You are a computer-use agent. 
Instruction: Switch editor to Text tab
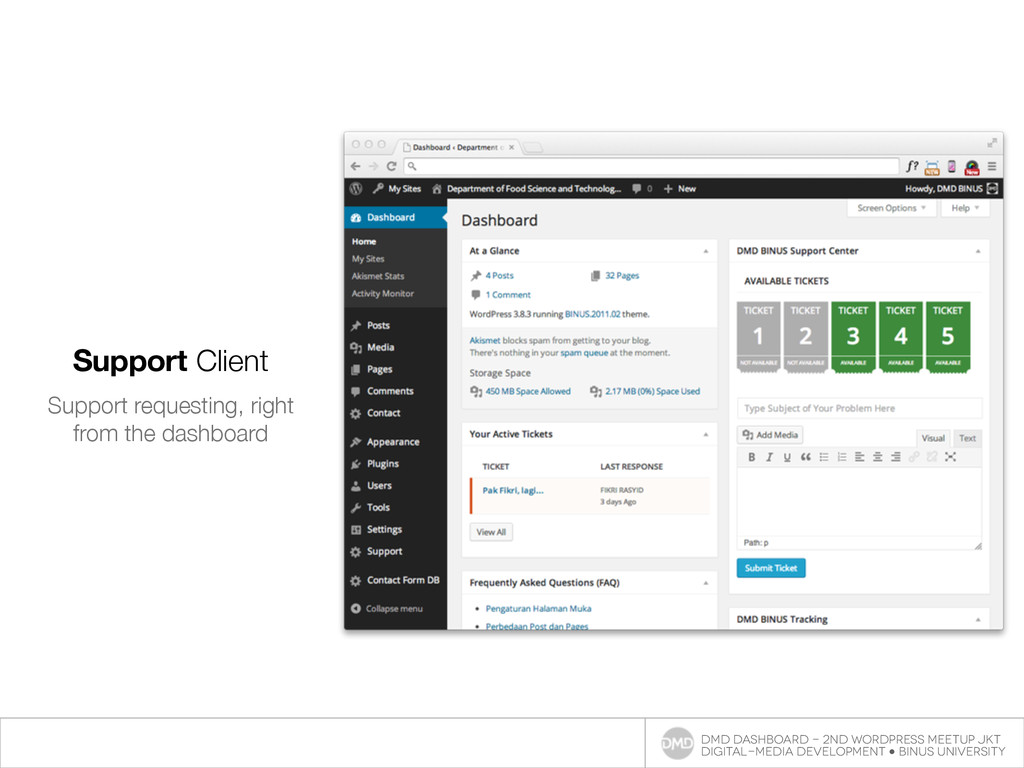click(x=967, y=438)
